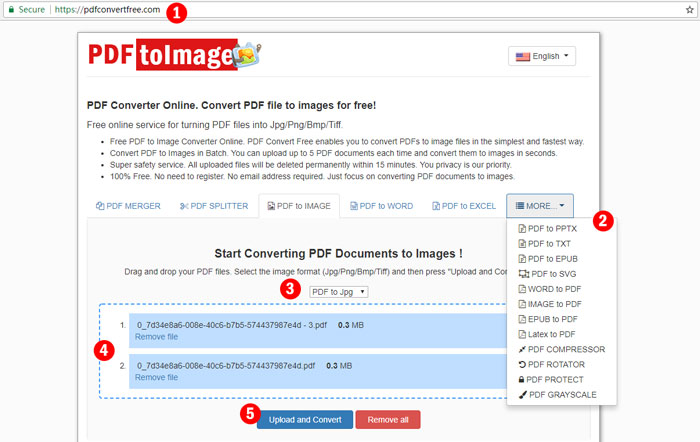This screenshot has width=700, height=442.
Task: Click the Latex to PDF file icon
Action: [522, 334]
